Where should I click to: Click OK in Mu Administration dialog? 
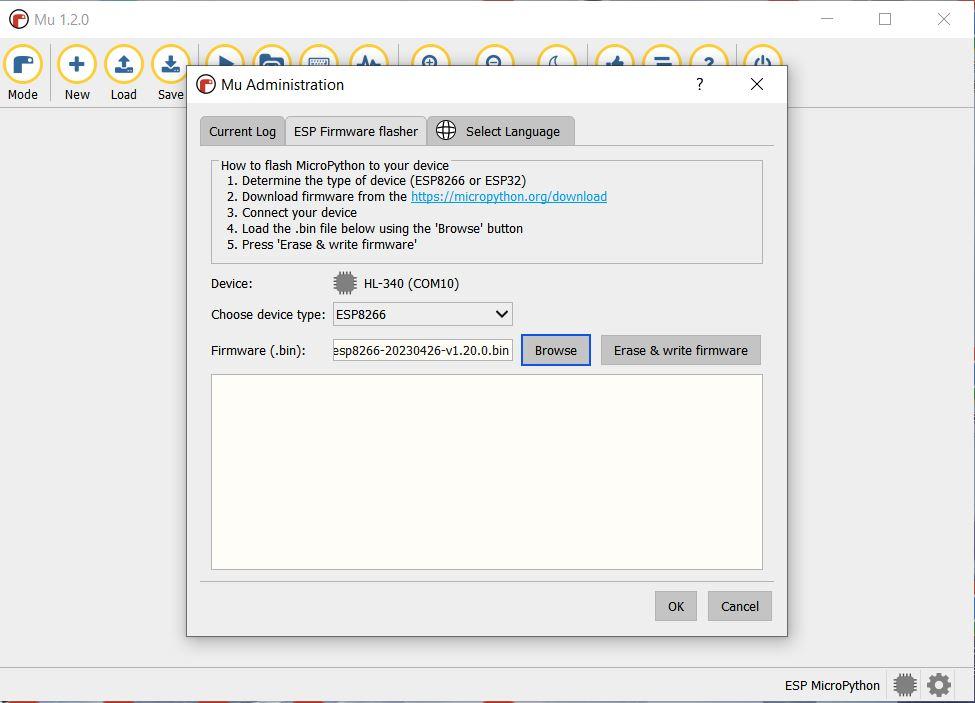676,606
